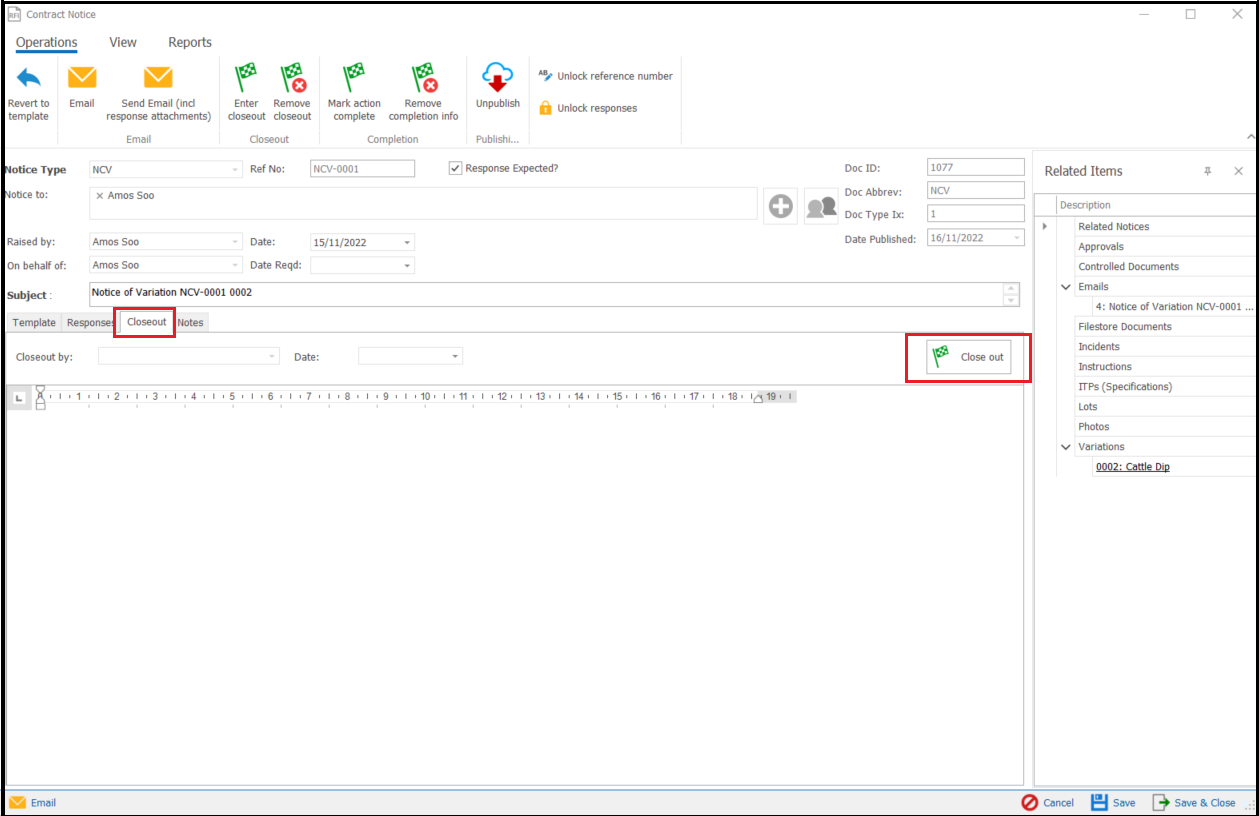
Task: Click Enter closeout flag icon
Action: click(245, 77)
